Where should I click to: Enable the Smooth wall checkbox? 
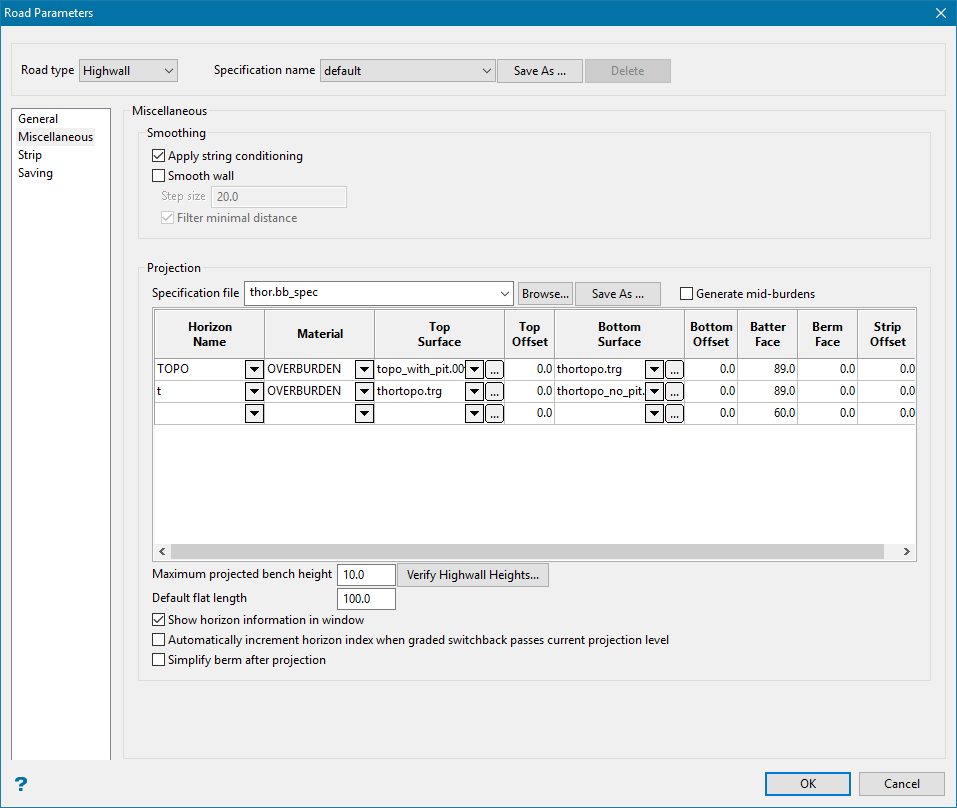(x=158, y=176)
